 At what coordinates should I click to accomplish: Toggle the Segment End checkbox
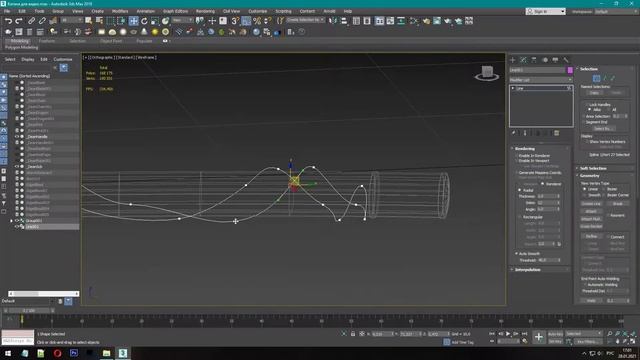584,122
